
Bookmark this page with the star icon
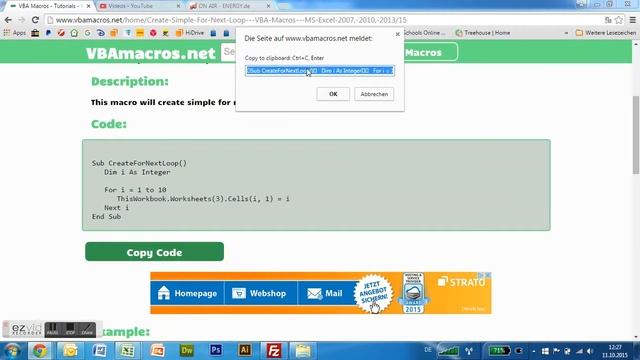pyautogui.click(x=619, y=20)
